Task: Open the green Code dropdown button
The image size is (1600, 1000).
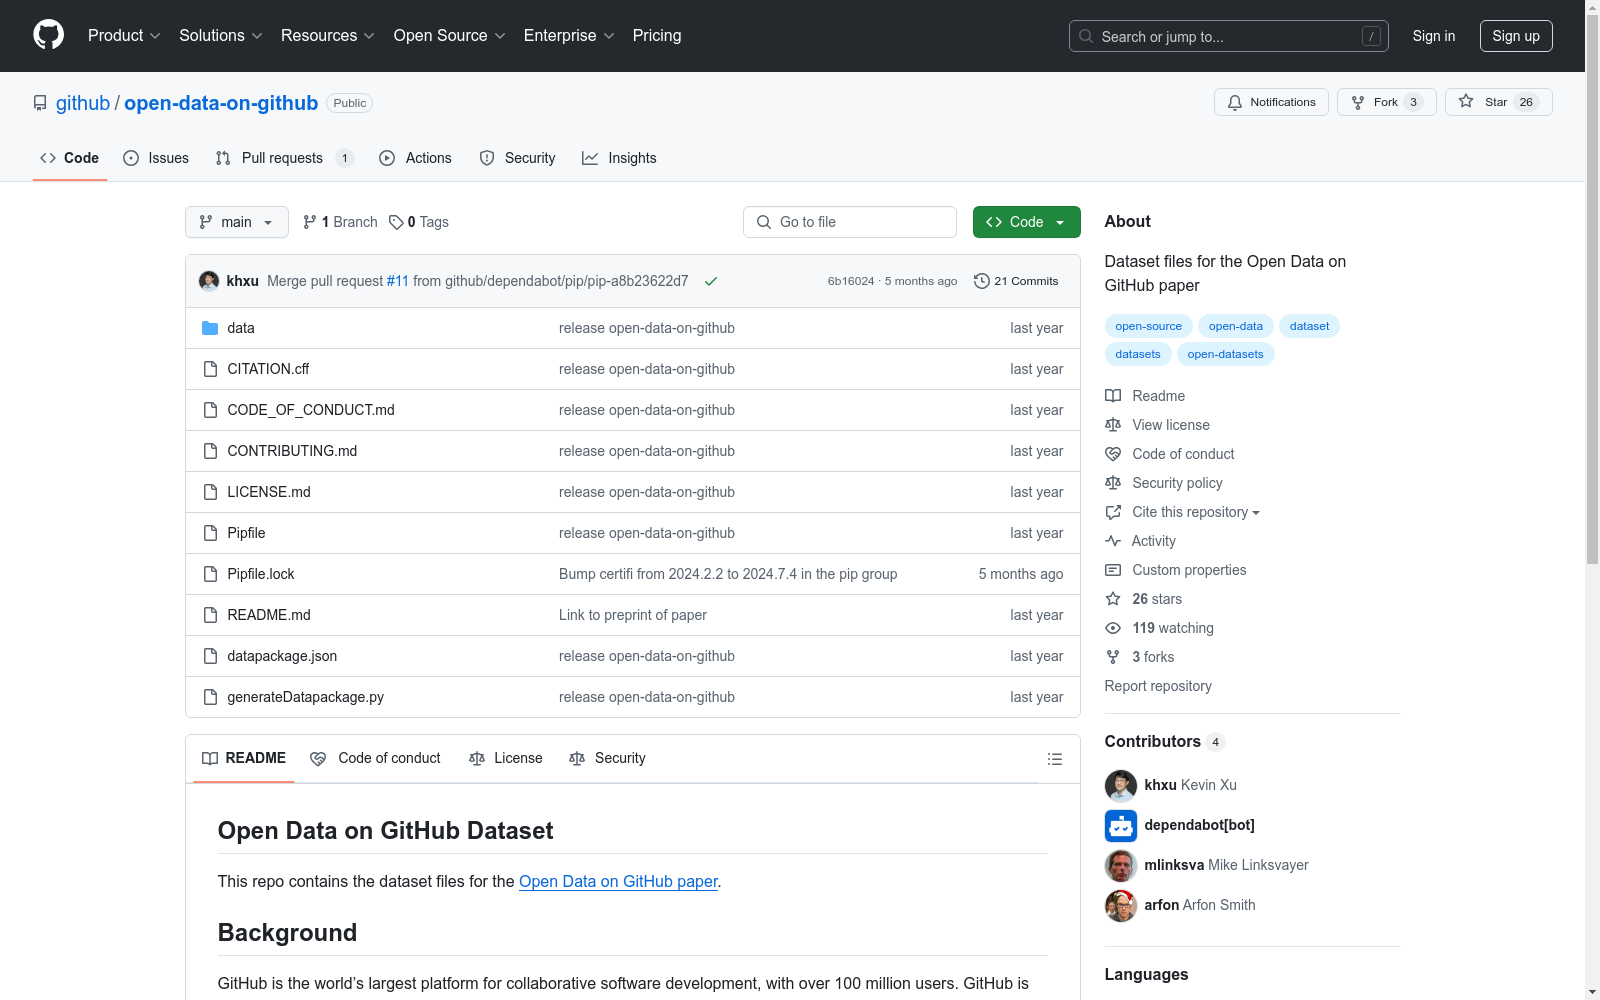Action: 1026,222
